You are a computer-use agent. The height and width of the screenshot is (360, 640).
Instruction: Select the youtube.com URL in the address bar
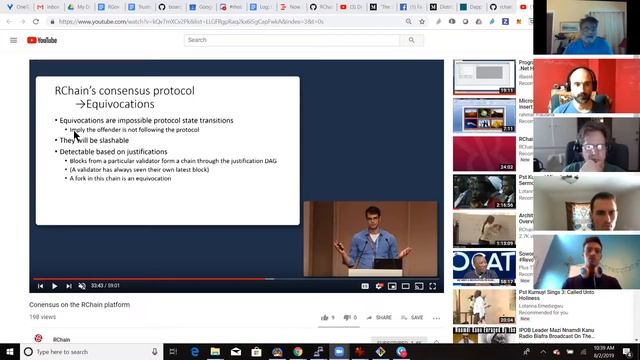(x=191, y=21)
